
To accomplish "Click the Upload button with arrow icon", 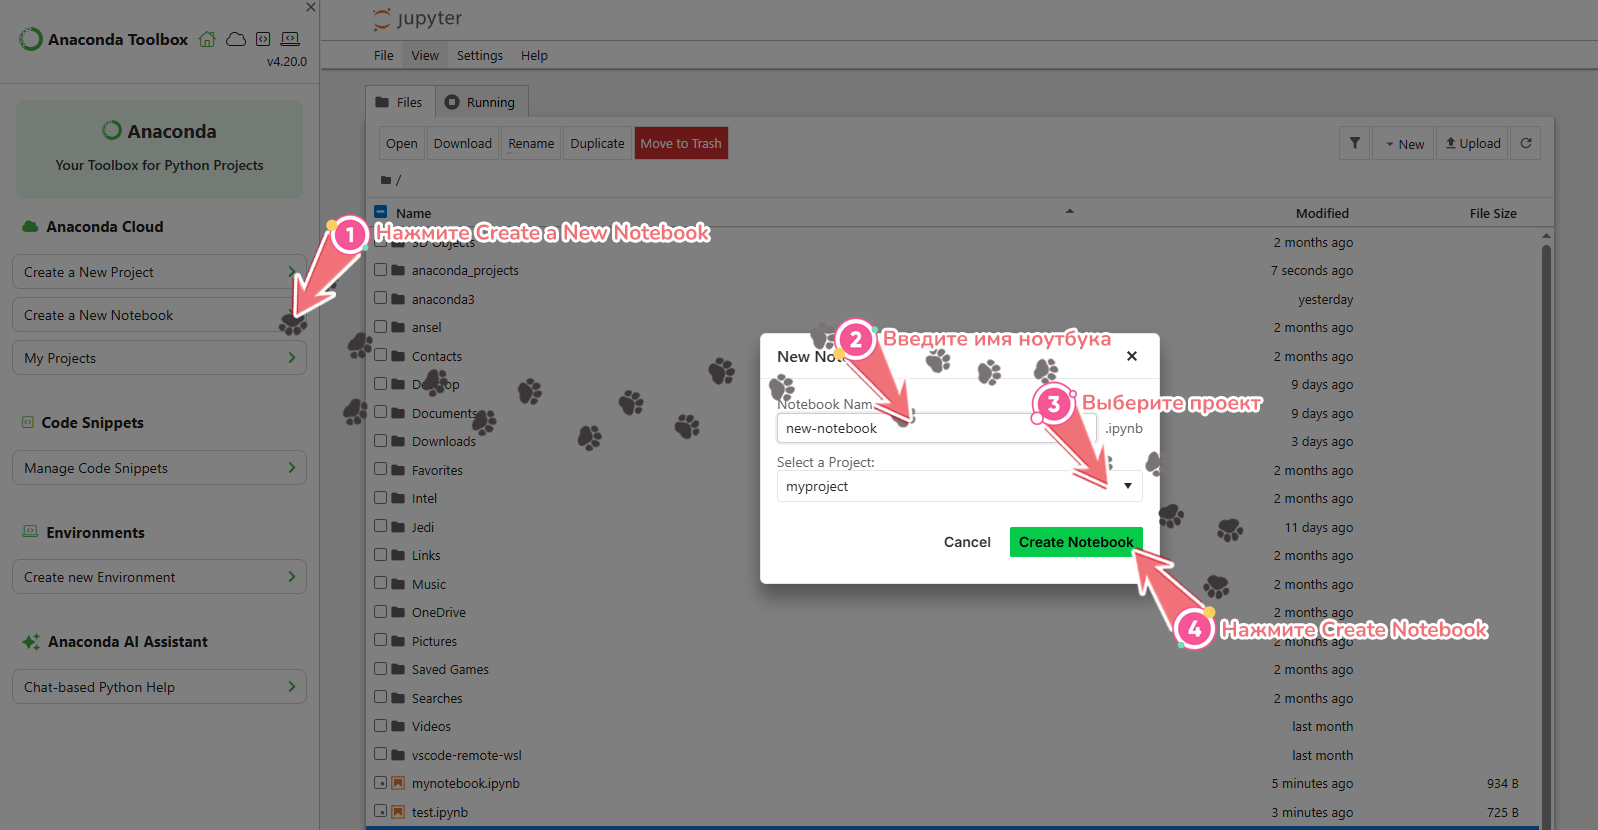I will tap(1473, 143).
